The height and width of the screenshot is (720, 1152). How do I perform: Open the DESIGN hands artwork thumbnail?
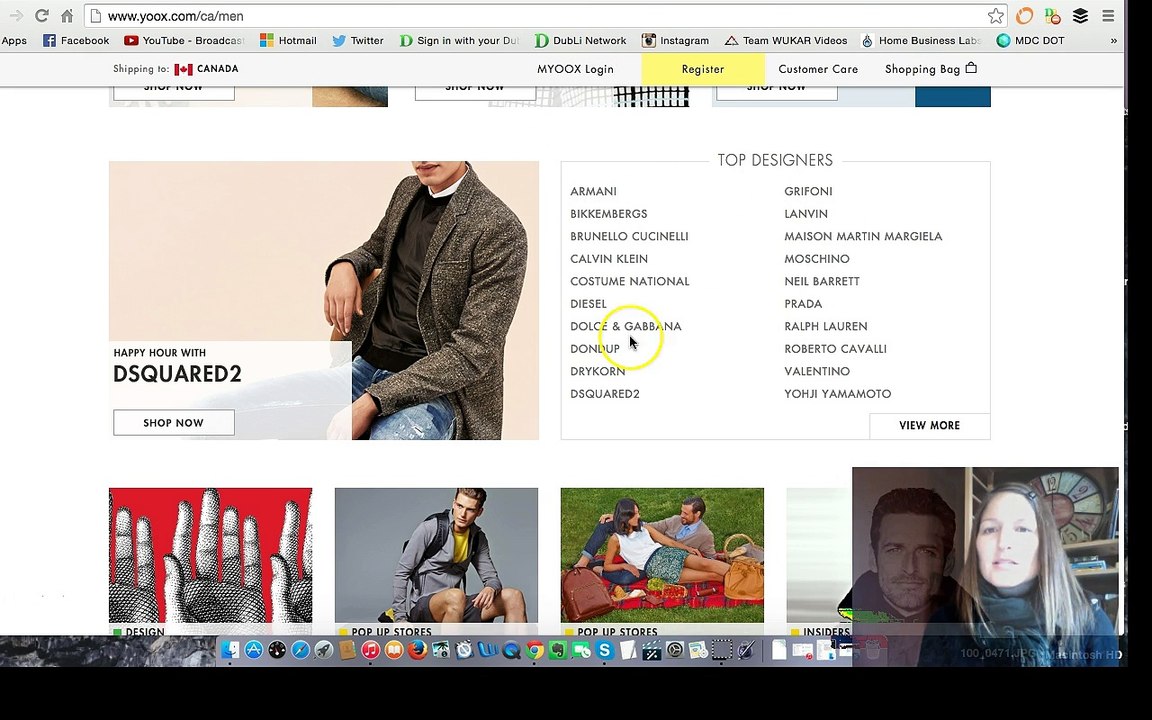[210, 555]
